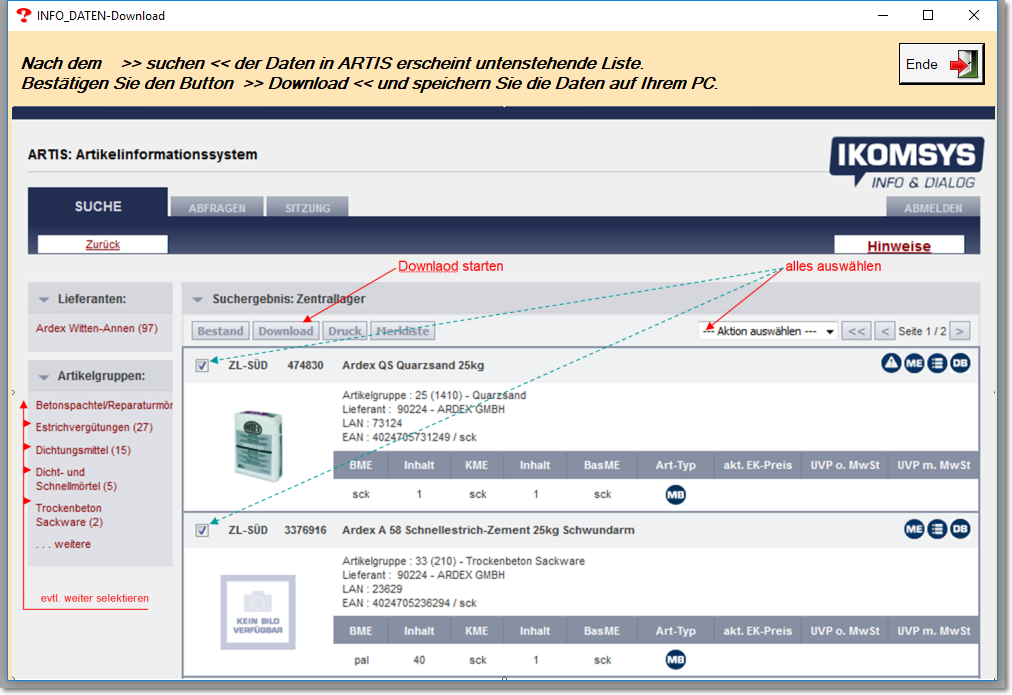
Task: Select Dicht- und Schnellmörtel (5) group
Action: pyautogui.click(x=76, y=479)
